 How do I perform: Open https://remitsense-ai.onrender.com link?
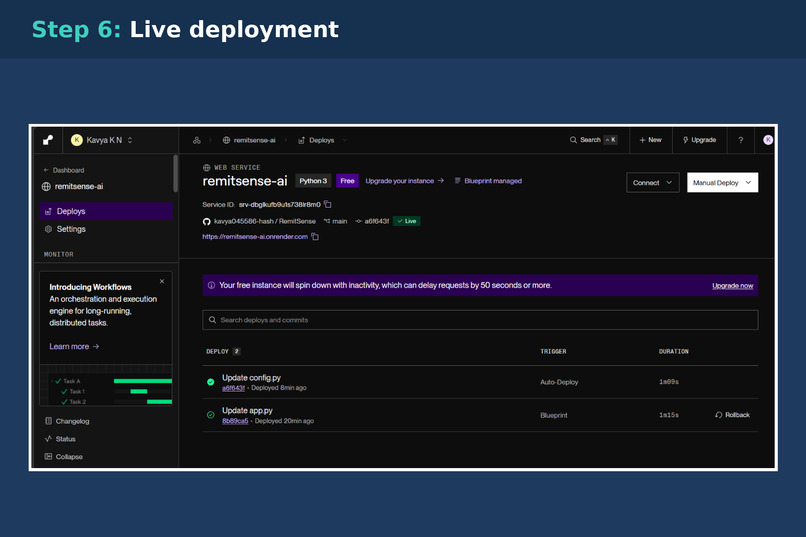(255, 237)
